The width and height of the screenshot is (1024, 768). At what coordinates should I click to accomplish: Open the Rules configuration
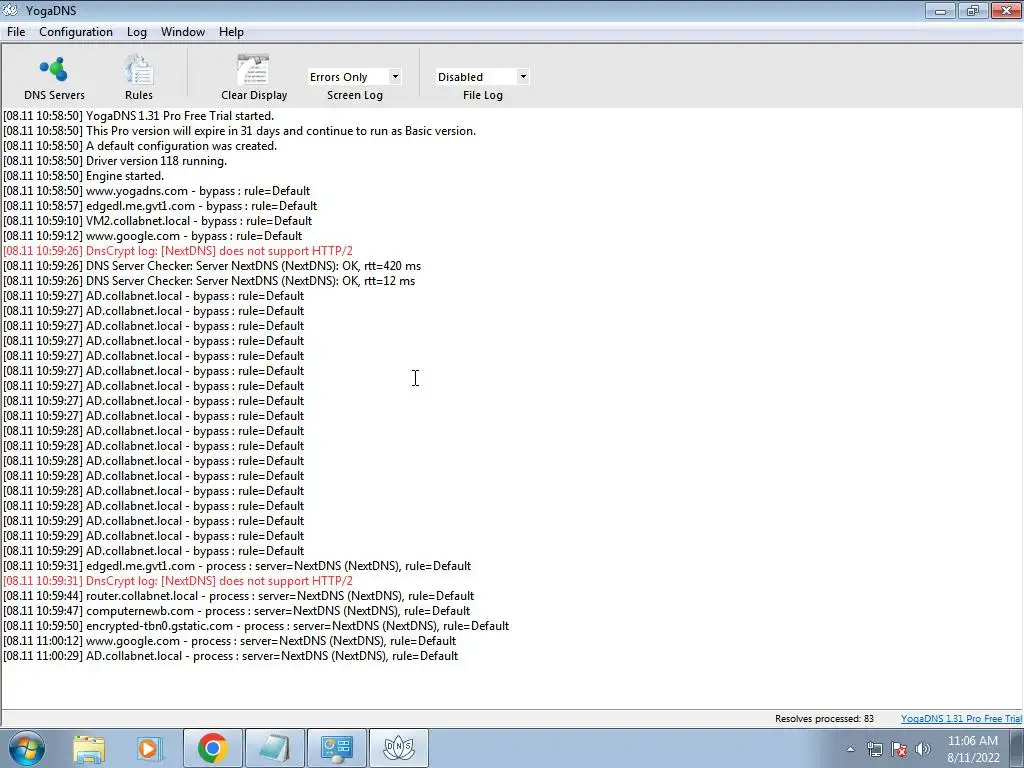(138, 78)
